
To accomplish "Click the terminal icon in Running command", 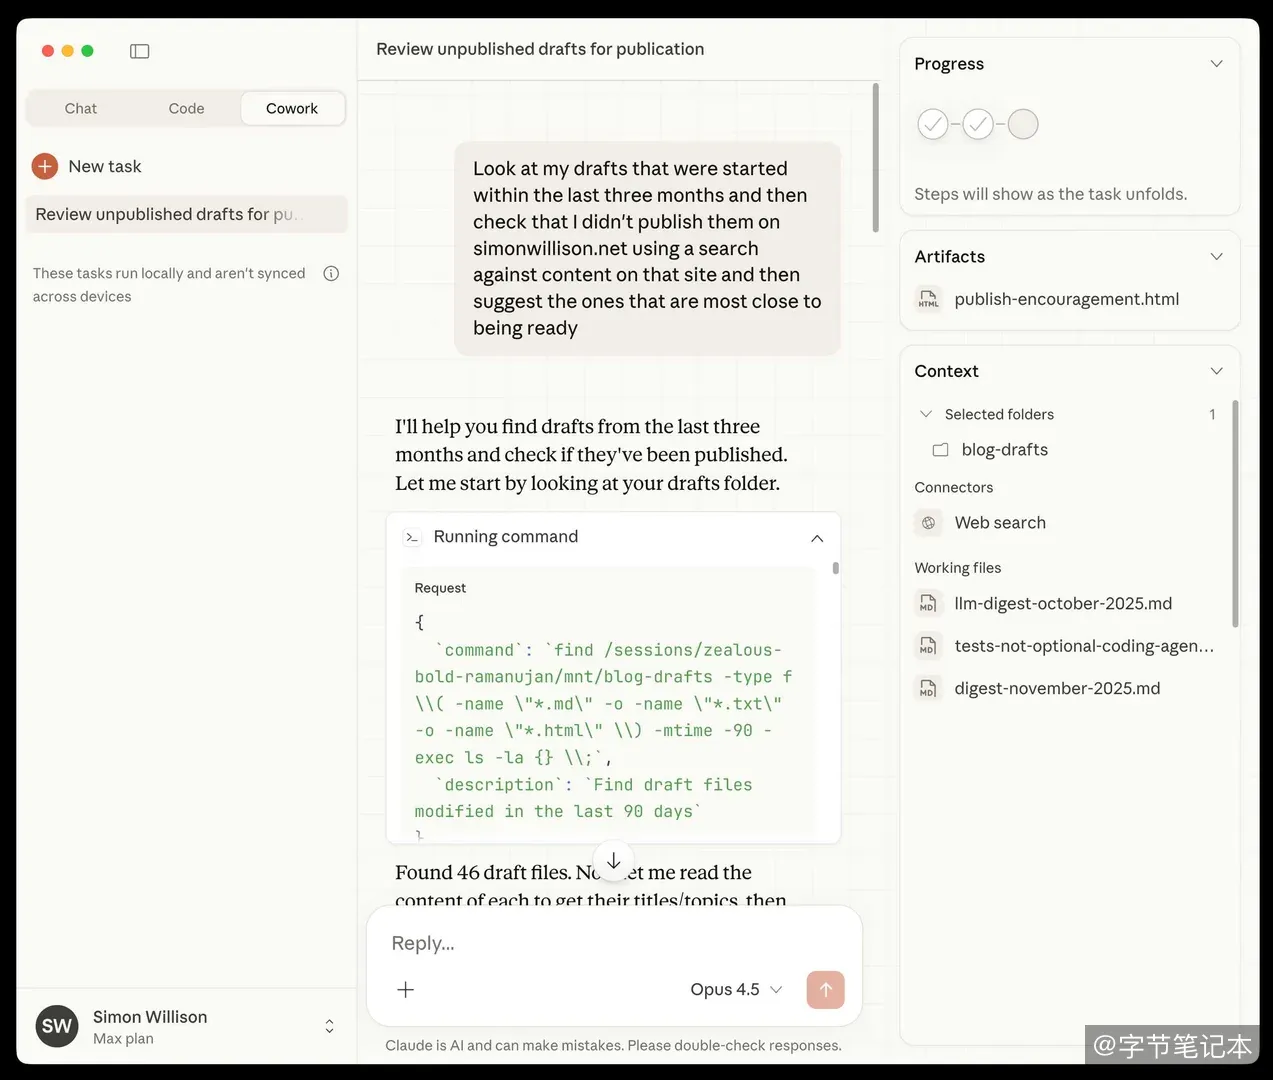I will [411, 537].
